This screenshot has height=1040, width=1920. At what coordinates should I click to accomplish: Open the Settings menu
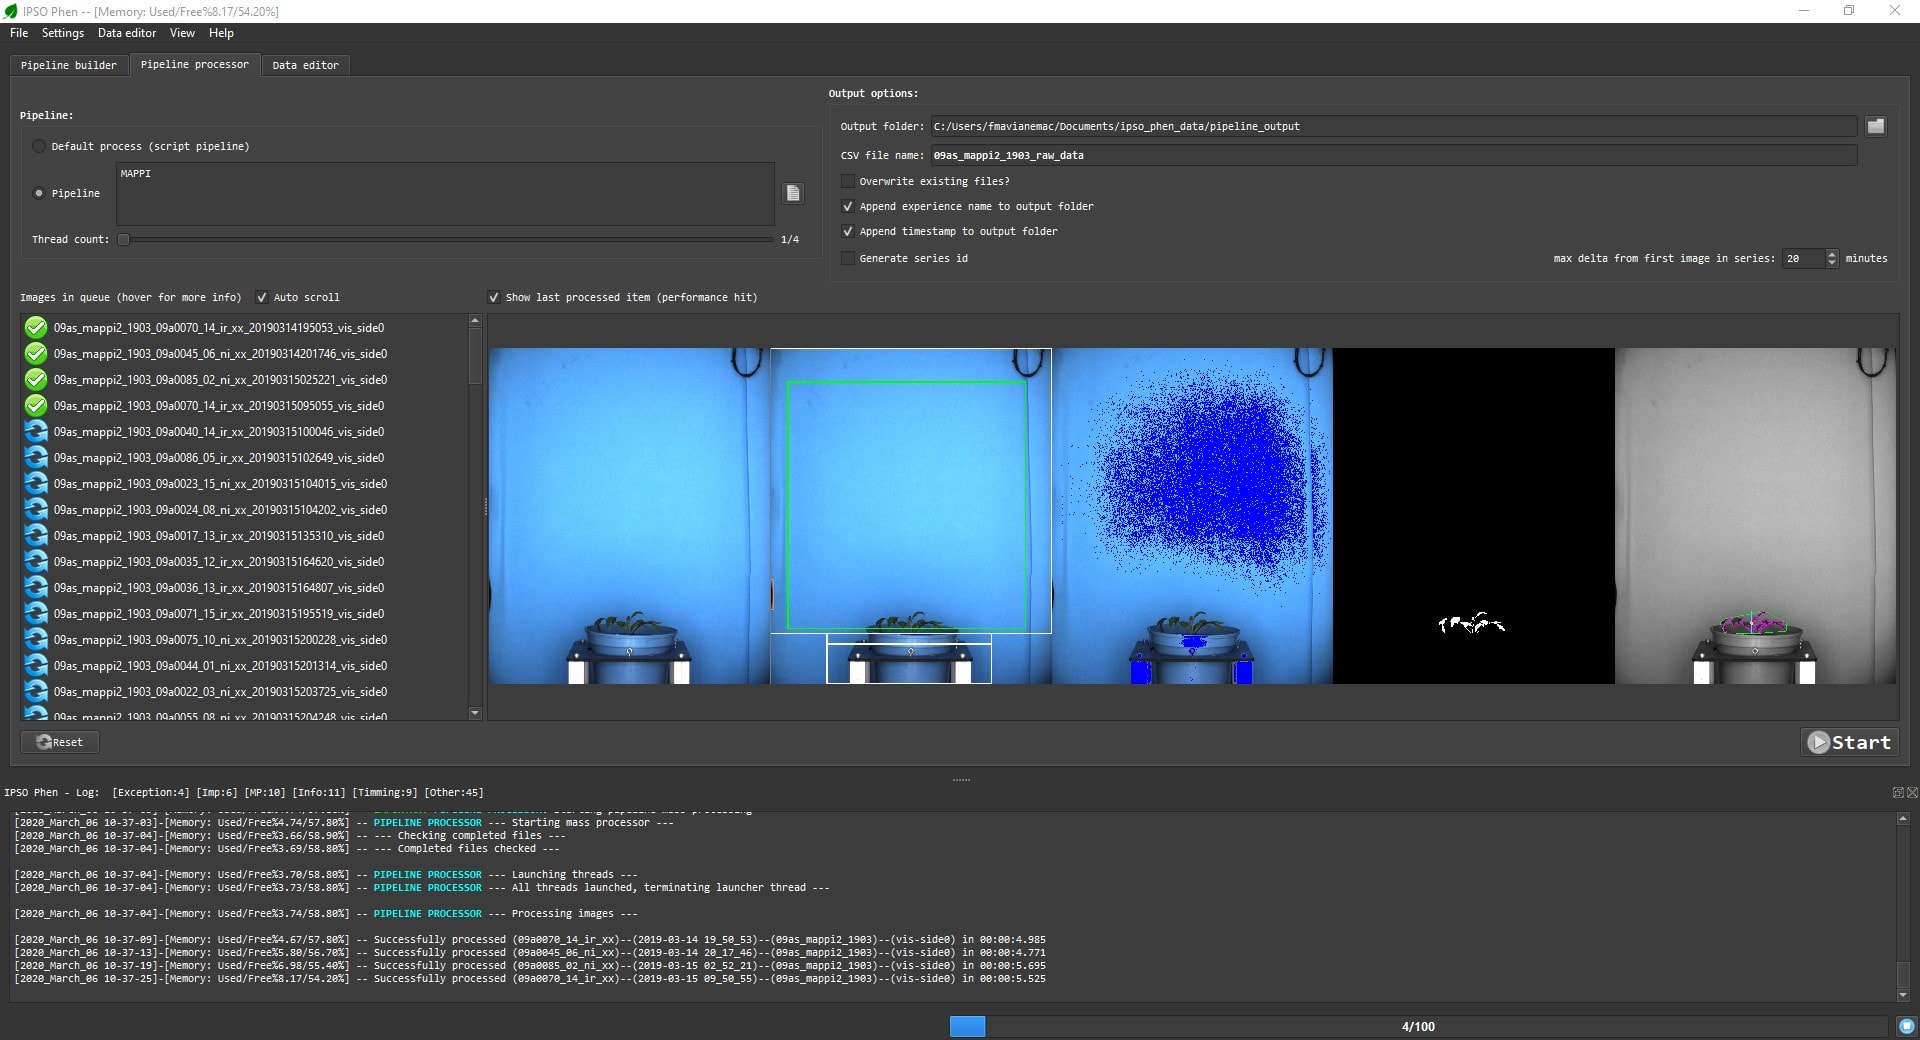62,33
